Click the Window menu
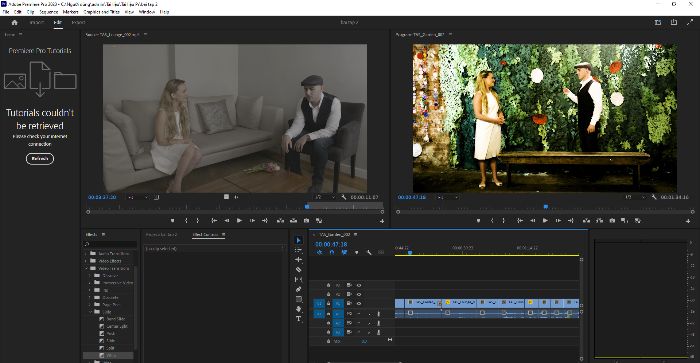The width and height of the screenshot is (700, 363). point(147,12)
